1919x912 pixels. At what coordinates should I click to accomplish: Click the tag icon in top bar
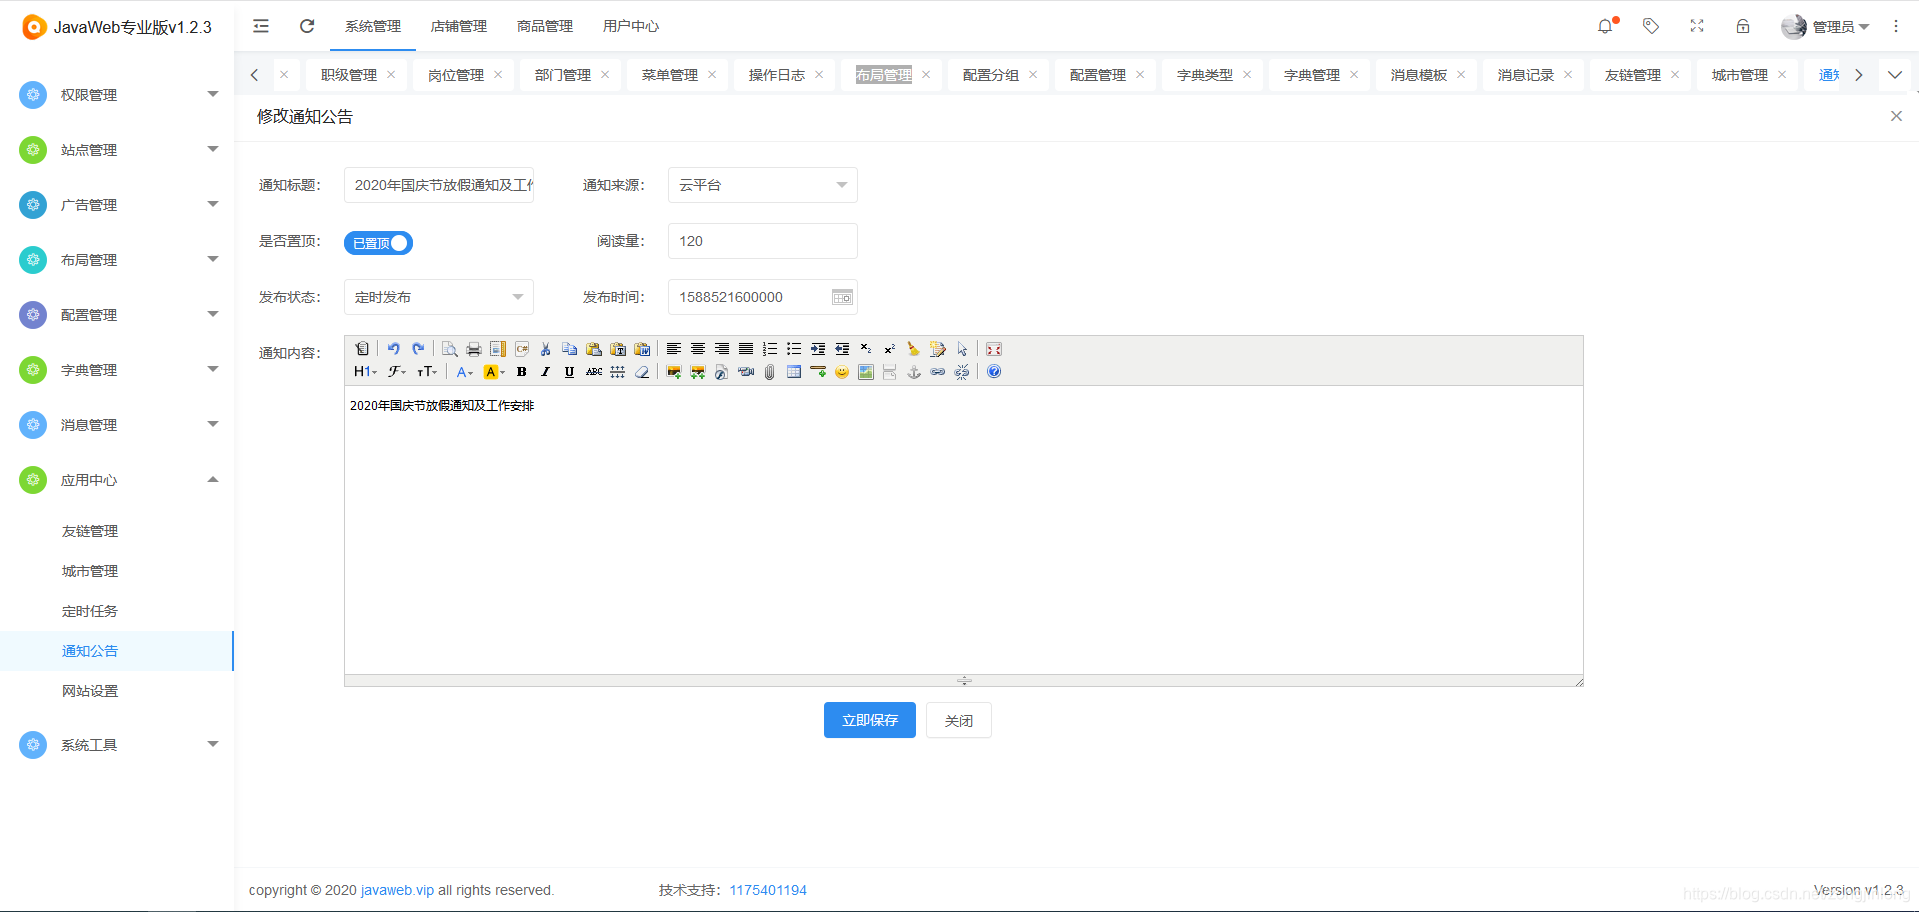pos(1651,26)
